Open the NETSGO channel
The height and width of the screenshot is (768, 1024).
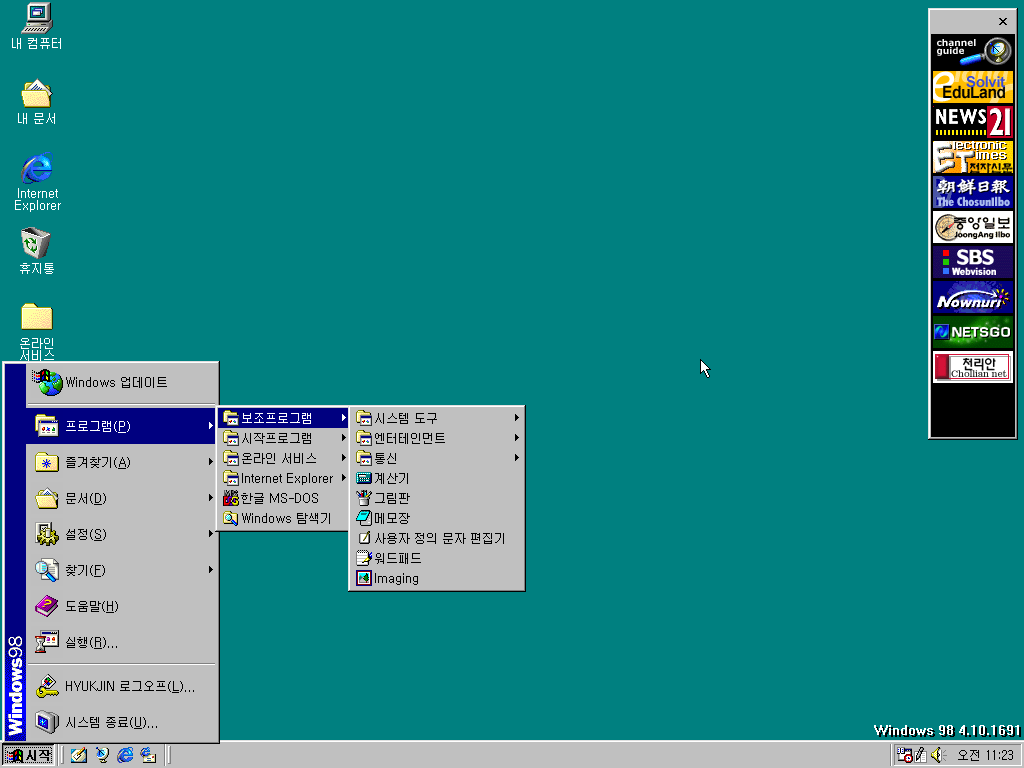972,332
